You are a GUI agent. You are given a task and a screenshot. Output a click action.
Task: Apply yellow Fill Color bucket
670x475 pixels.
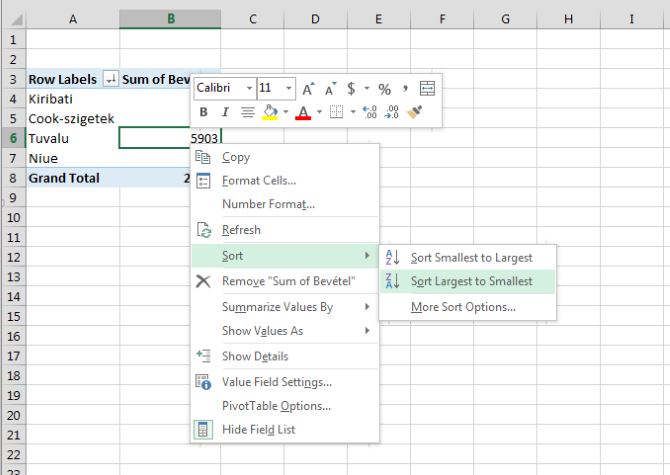coord(270,112)
